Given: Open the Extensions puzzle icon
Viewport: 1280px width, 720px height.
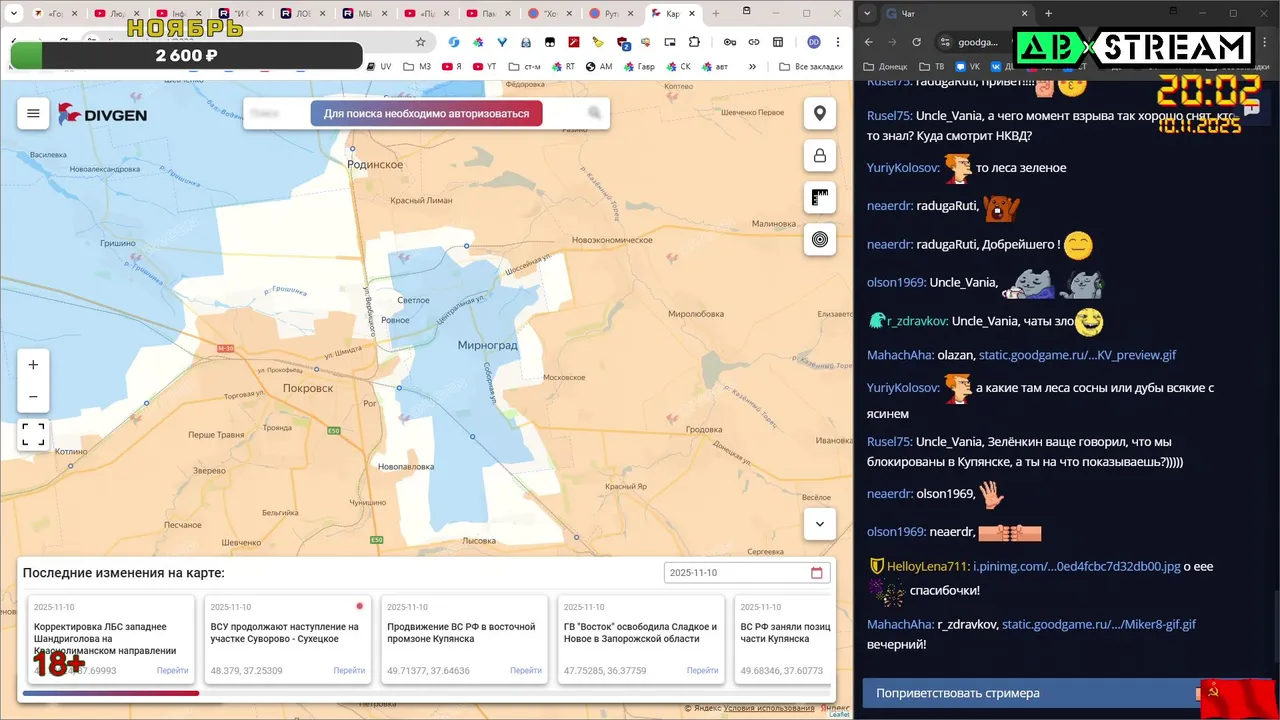Looking at the screenshot, I should pos(695,42).
